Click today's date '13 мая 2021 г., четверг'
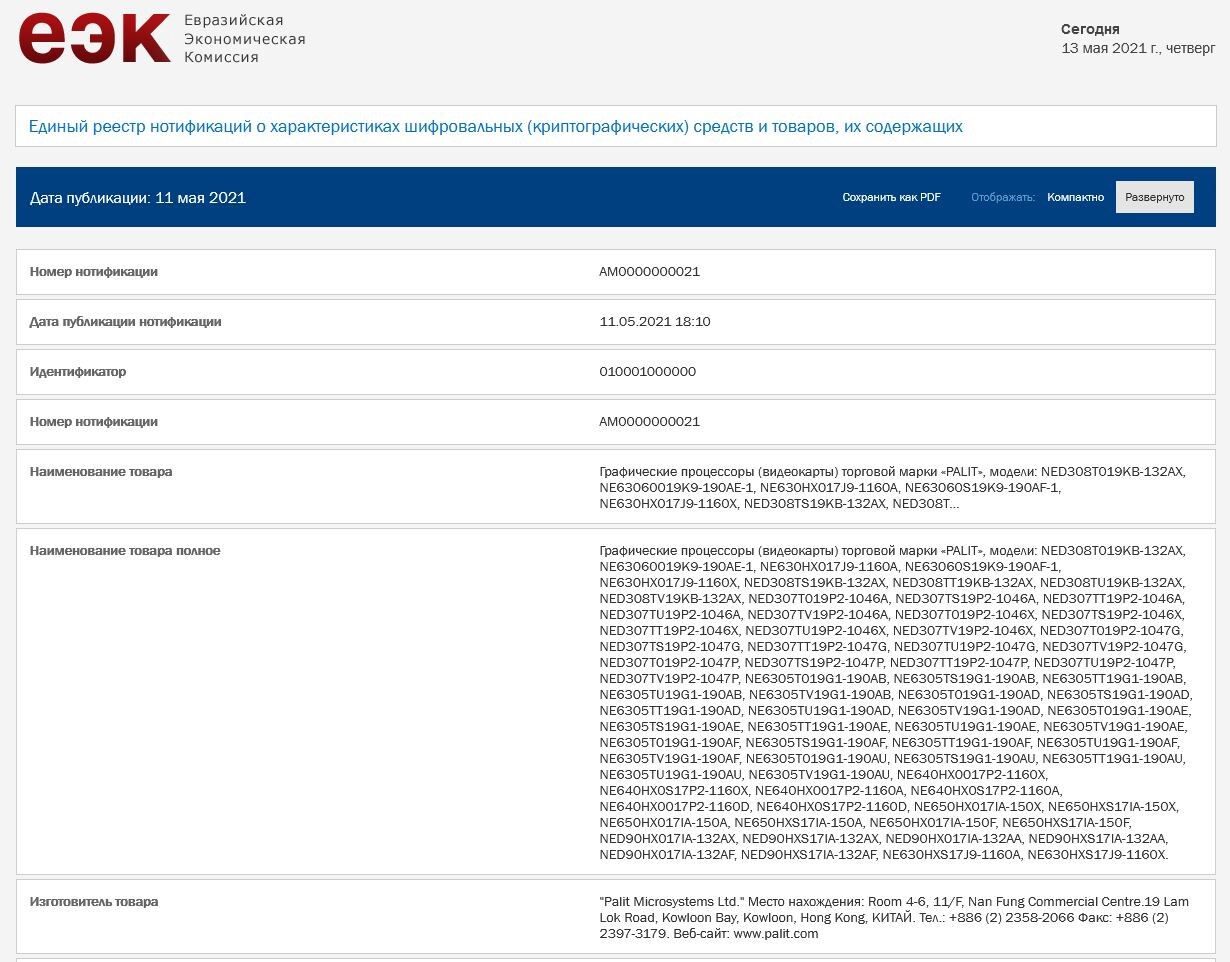The width and height of the screenshot is (1230, 962). (1139, 48)
